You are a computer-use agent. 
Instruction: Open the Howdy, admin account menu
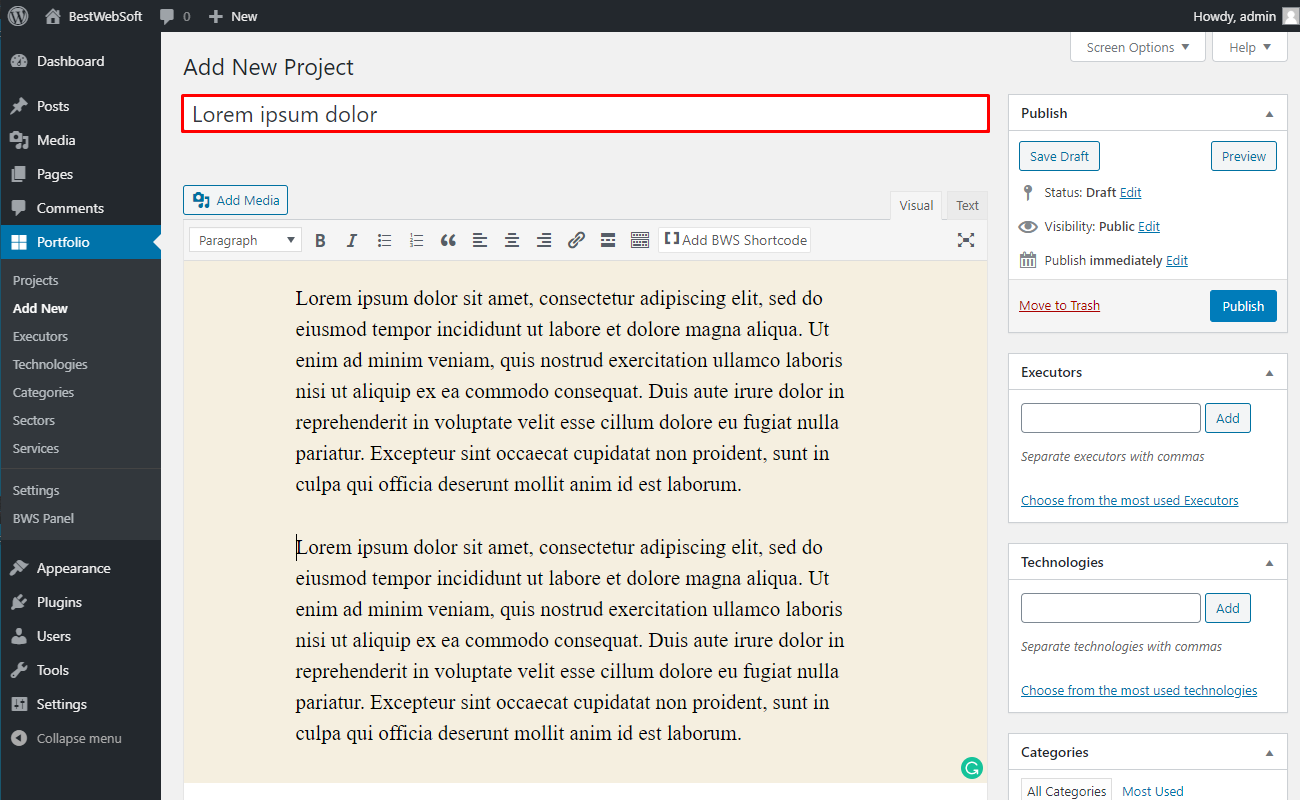click(x=1245, y=16)
